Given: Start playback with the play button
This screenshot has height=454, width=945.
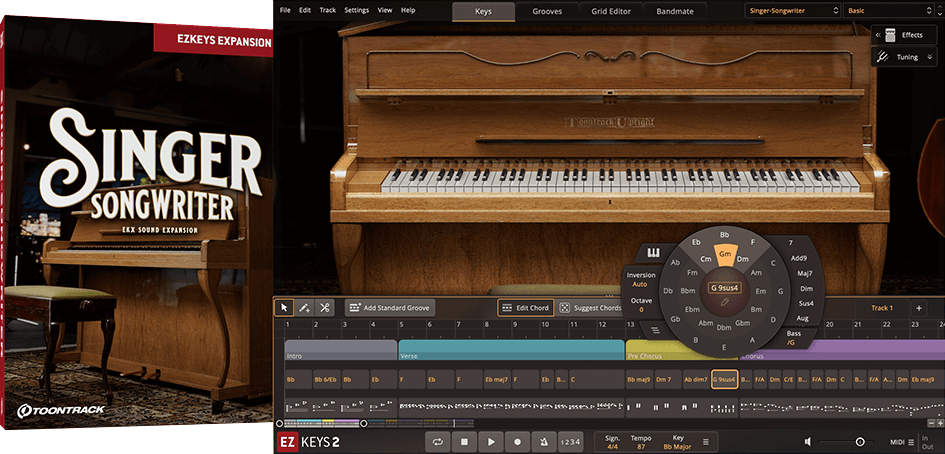Looking at the screenshot, I should (491, 442).
